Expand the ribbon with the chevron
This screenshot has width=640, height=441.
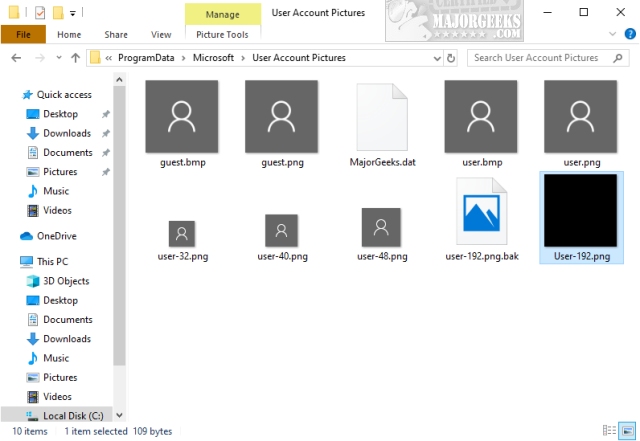[612, 34]
